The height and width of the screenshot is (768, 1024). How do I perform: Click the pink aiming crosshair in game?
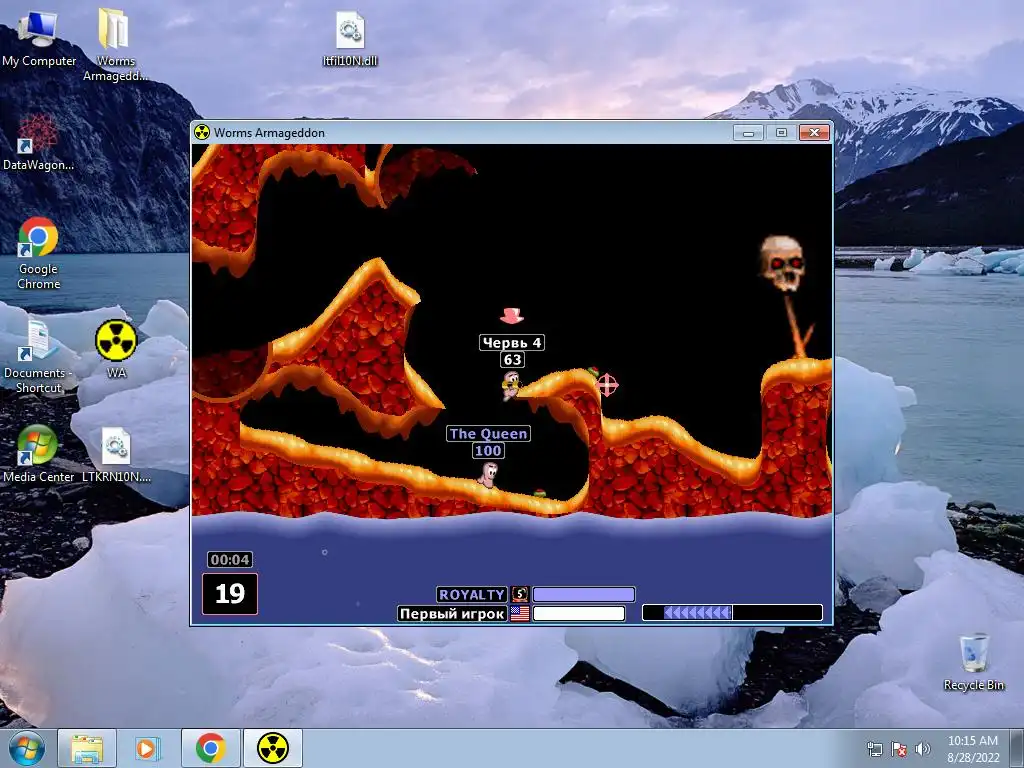[607, 385]
